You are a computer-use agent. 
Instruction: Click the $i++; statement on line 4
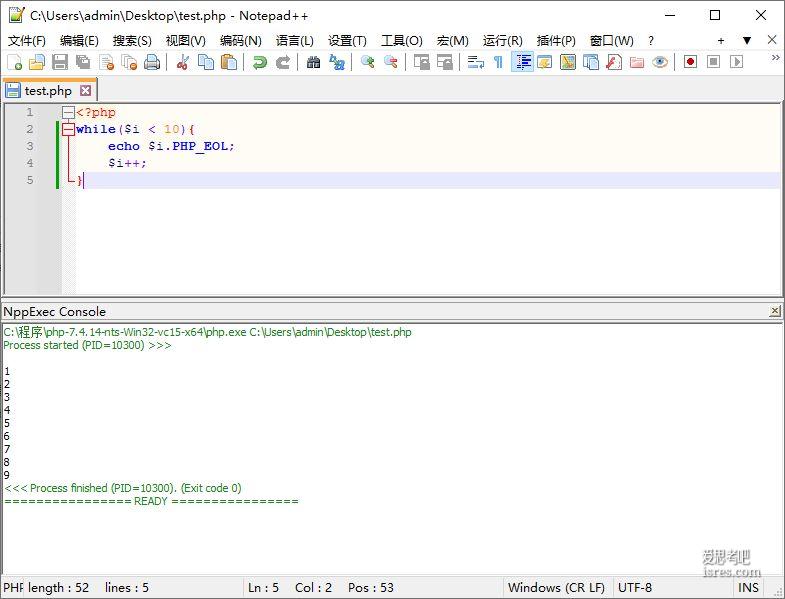click(128, 163)
